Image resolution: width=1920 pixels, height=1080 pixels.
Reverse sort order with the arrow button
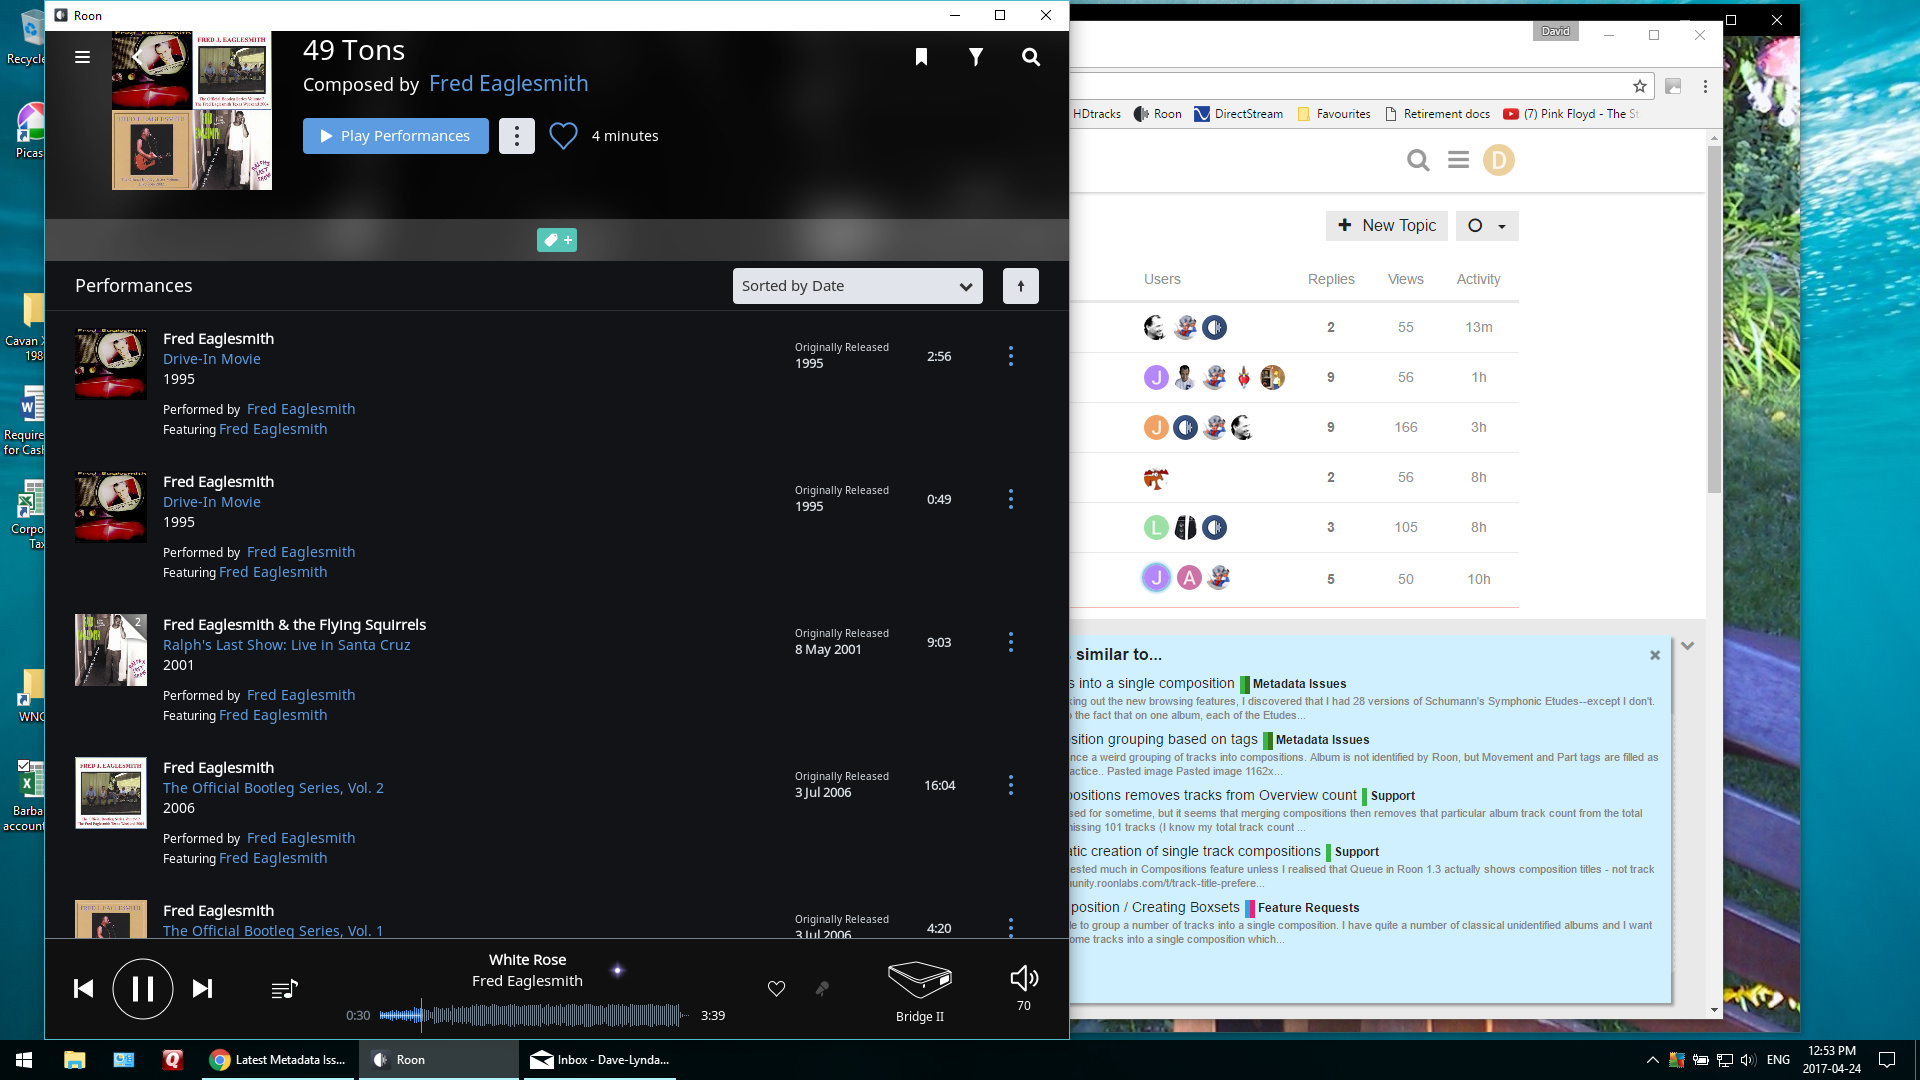click(1021, 286)
